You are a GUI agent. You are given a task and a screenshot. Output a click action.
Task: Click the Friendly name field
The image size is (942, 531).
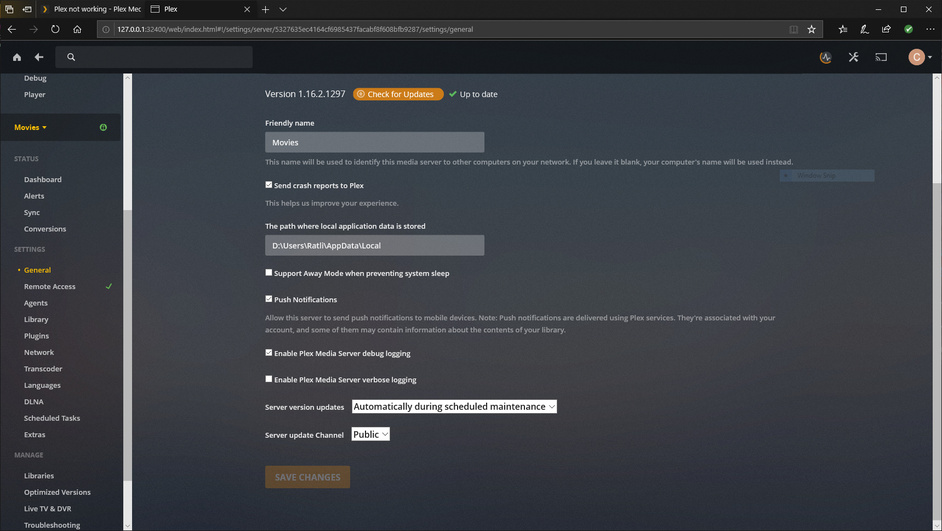(374, 142)
